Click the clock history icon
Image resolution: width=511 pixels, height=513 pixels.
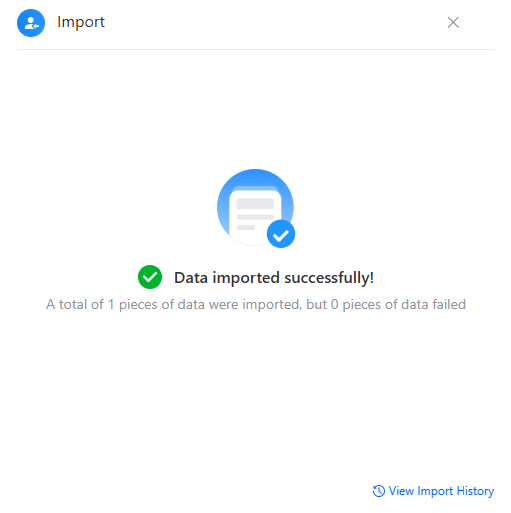click(x=379, y=491)
